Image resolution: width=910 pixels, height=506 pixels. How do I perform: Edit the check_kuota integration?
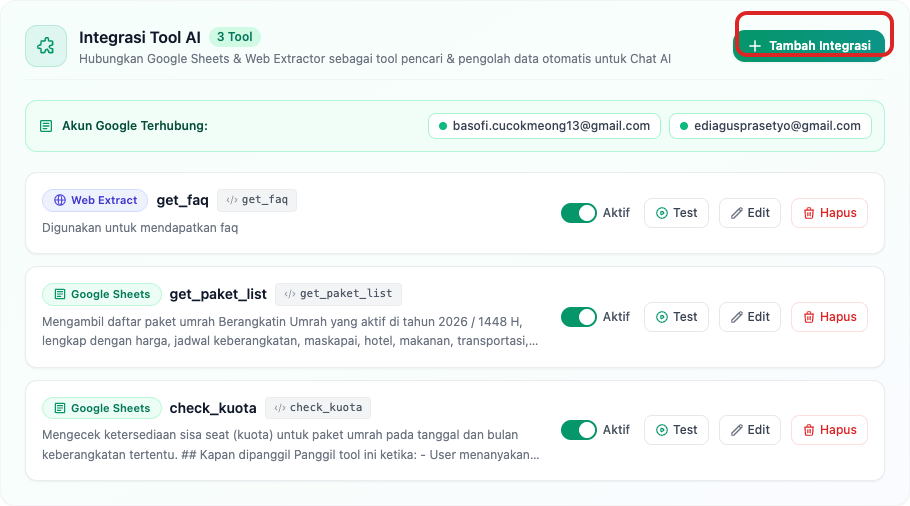click(750, 430)
